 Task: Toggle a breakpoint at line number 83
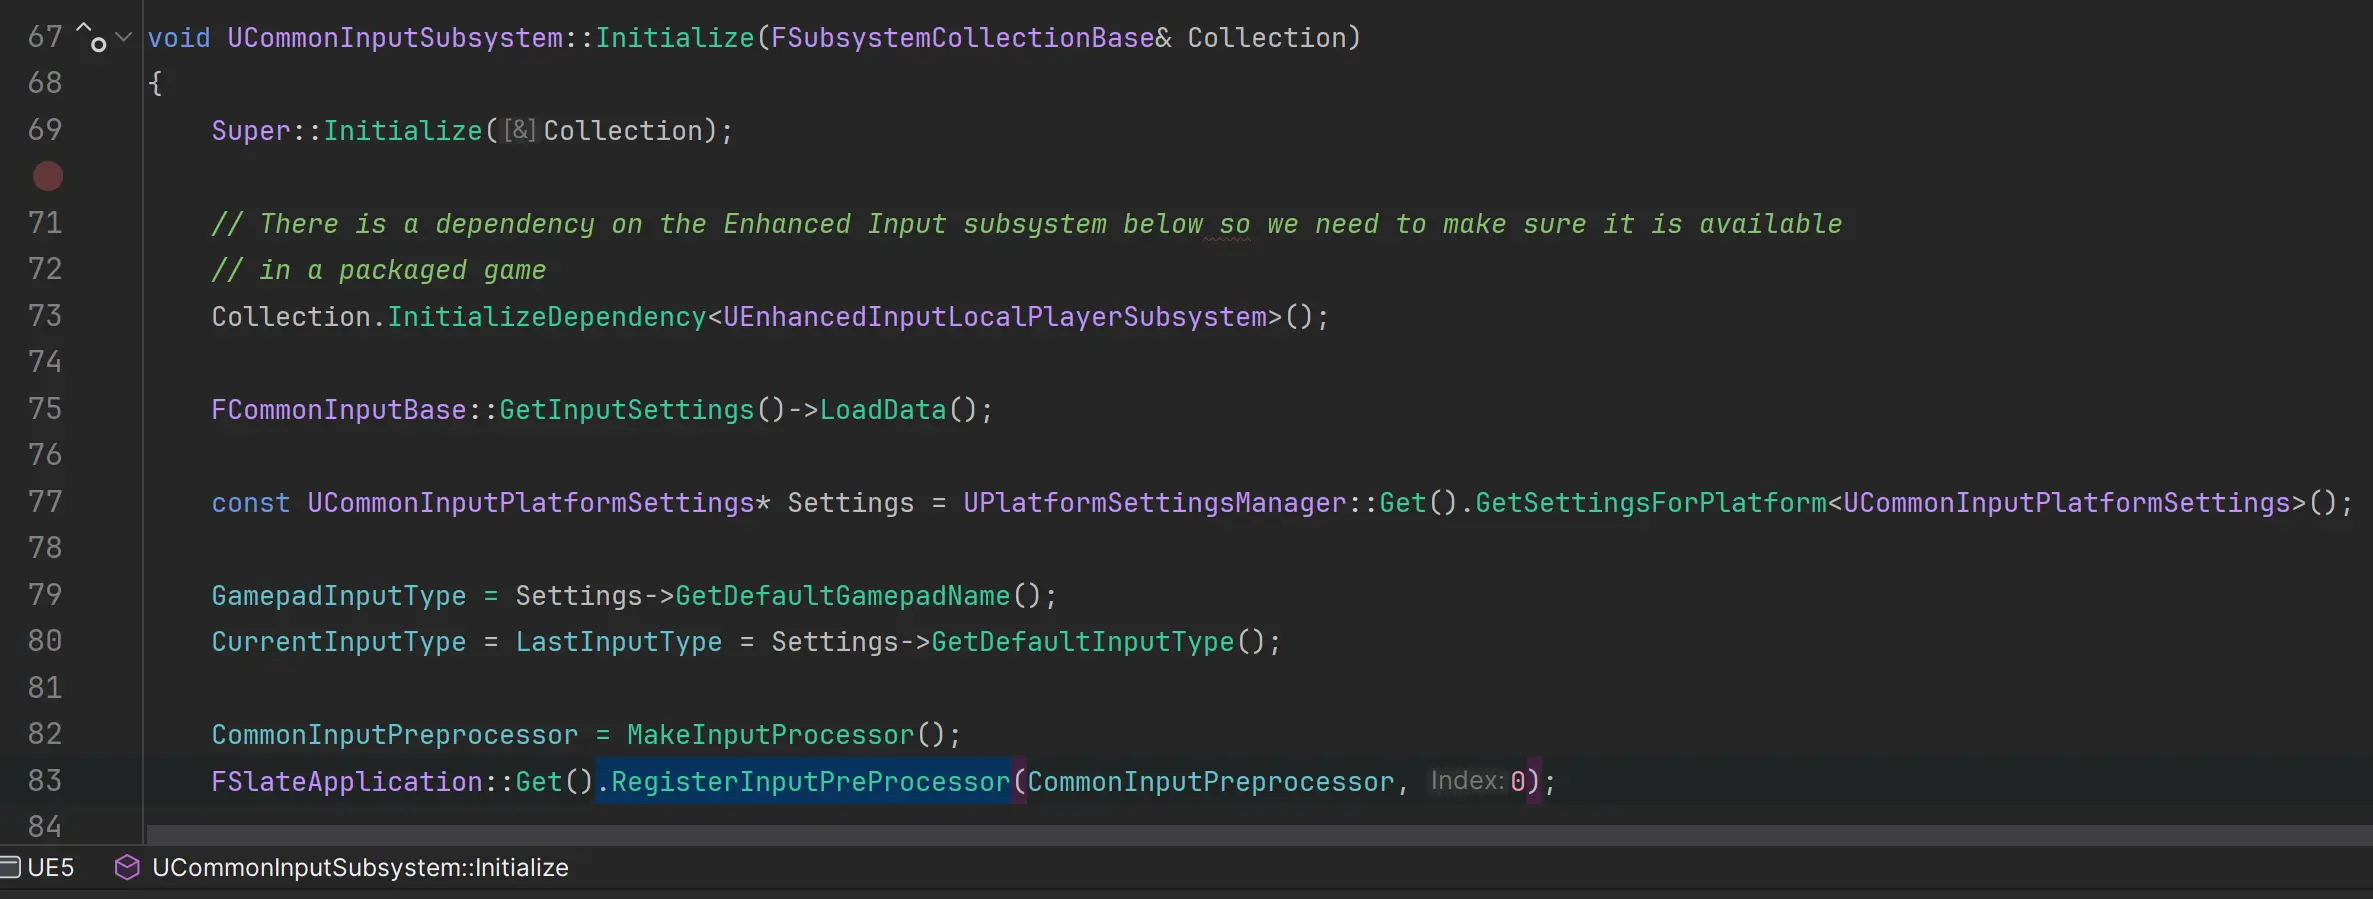45,781
